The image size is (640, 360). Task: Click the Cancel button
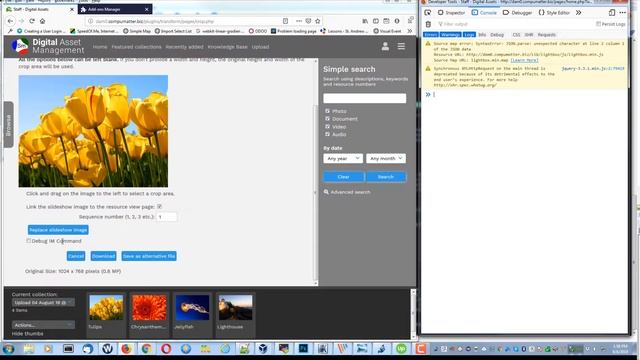(76, 256)
